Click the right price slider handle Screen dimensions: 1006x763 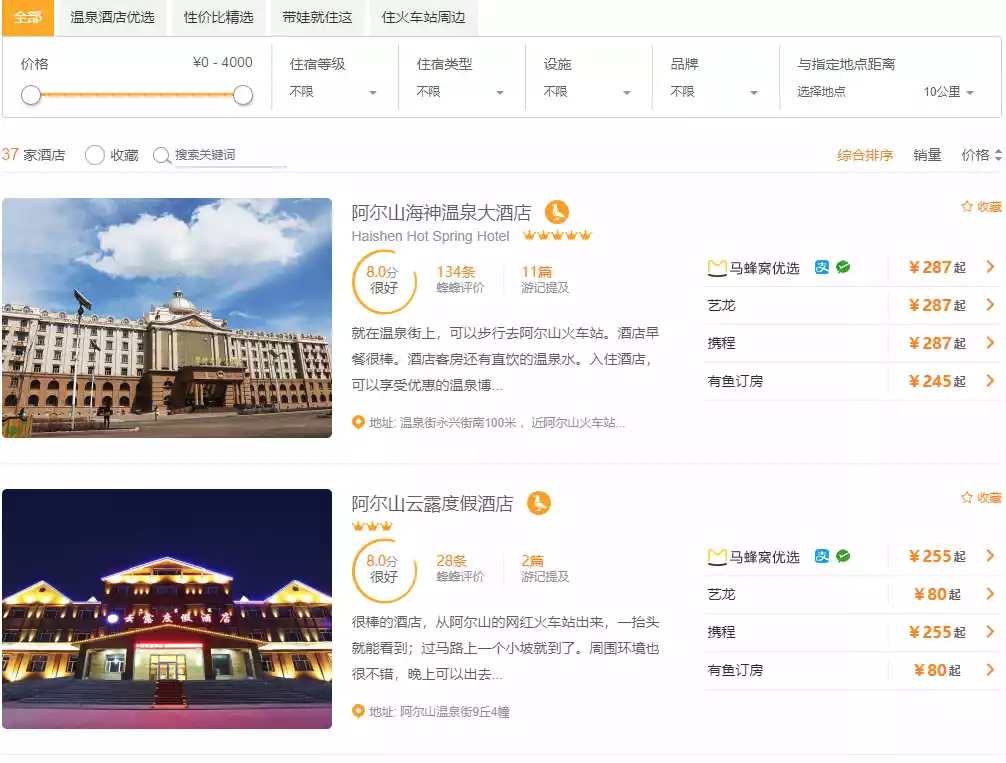[x=243, y=95]
